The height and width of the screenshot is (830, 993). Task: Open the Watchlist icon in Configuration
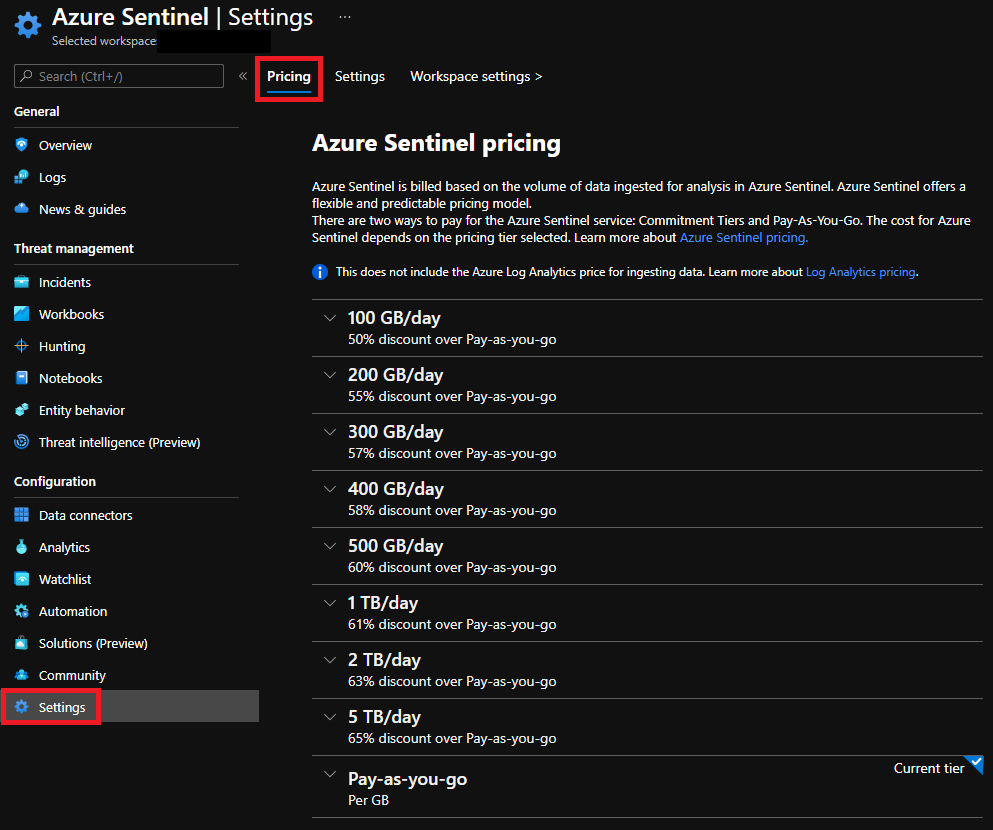click(x=22, y=579)
